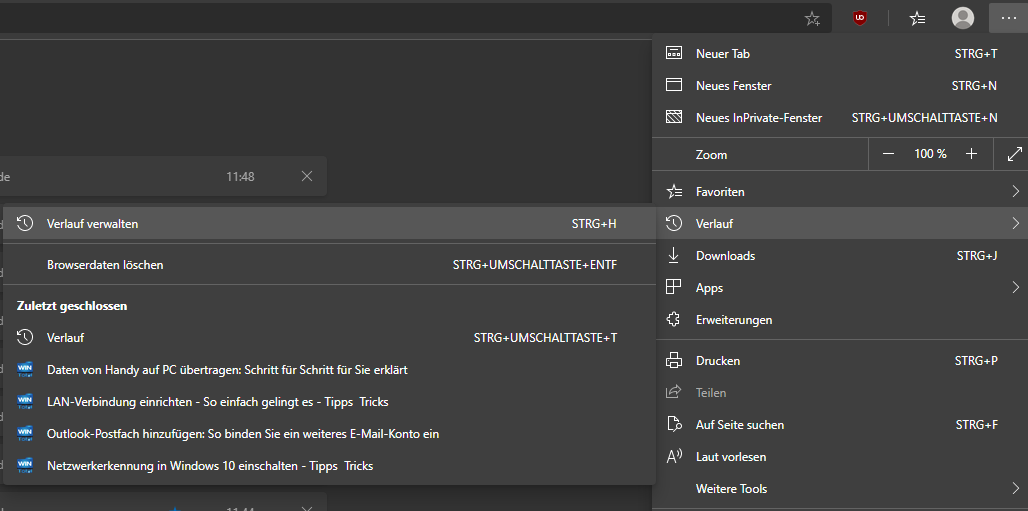Expand the Apps submenu

(1014, 288)
